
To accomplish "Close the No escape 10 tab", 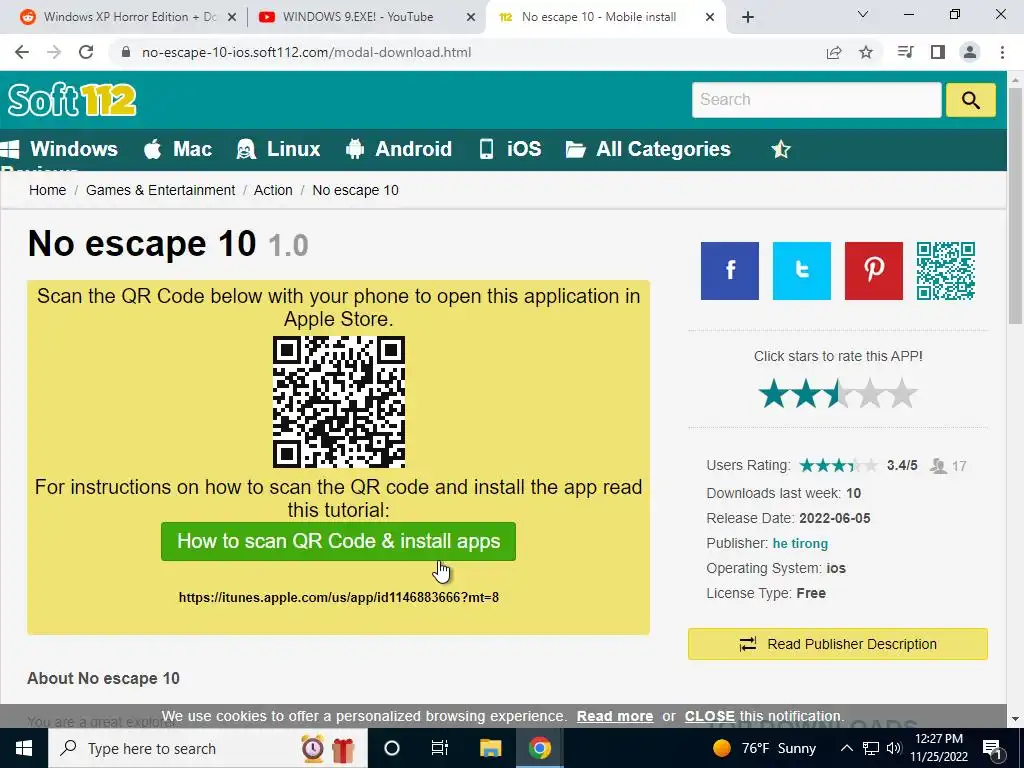I will [x=710, y=18].
